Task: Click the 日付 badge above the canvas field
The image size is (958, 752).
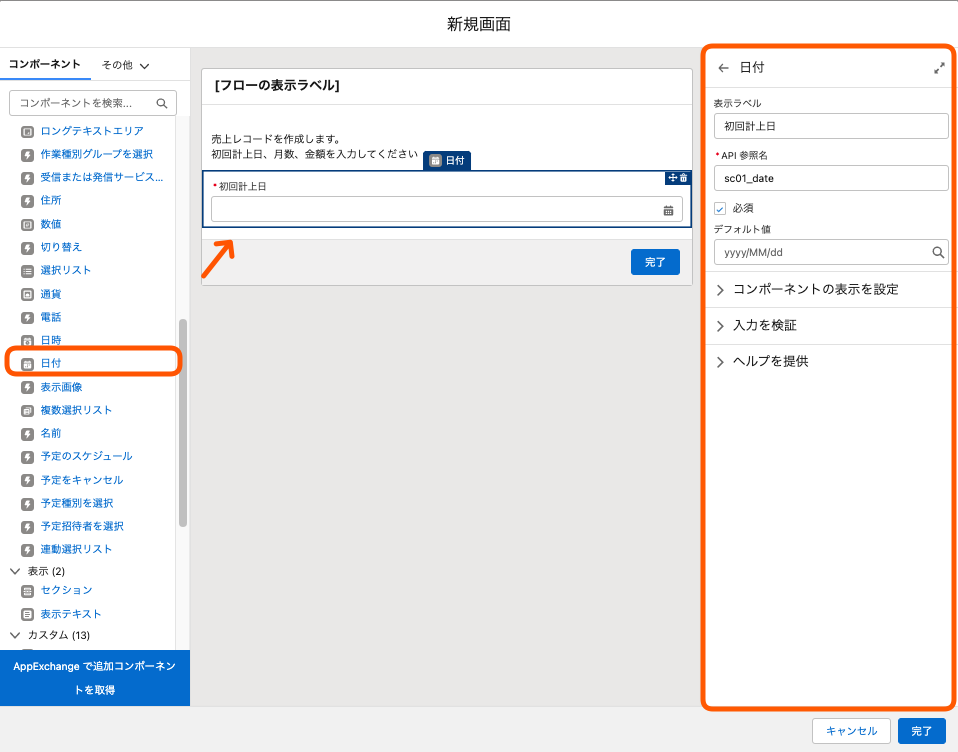Action: point(447,161)
